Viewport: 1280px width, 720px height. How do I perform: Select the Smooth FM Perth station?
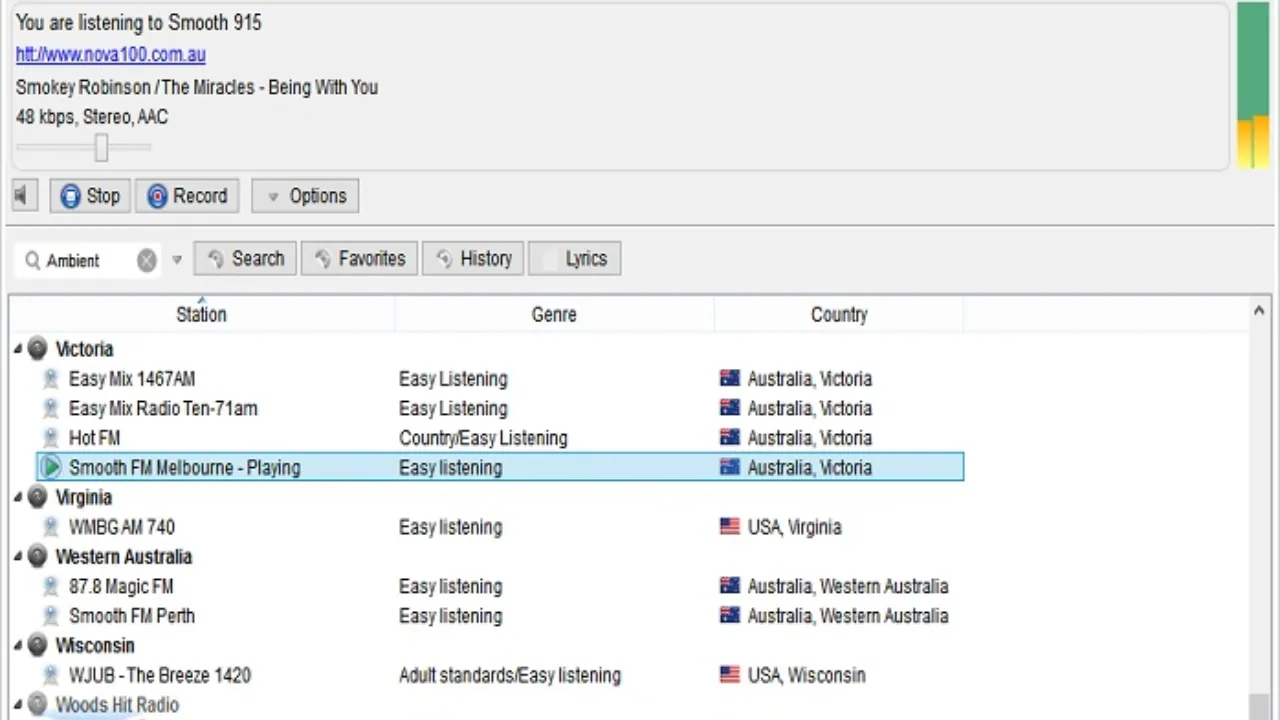tap(132, 616)
